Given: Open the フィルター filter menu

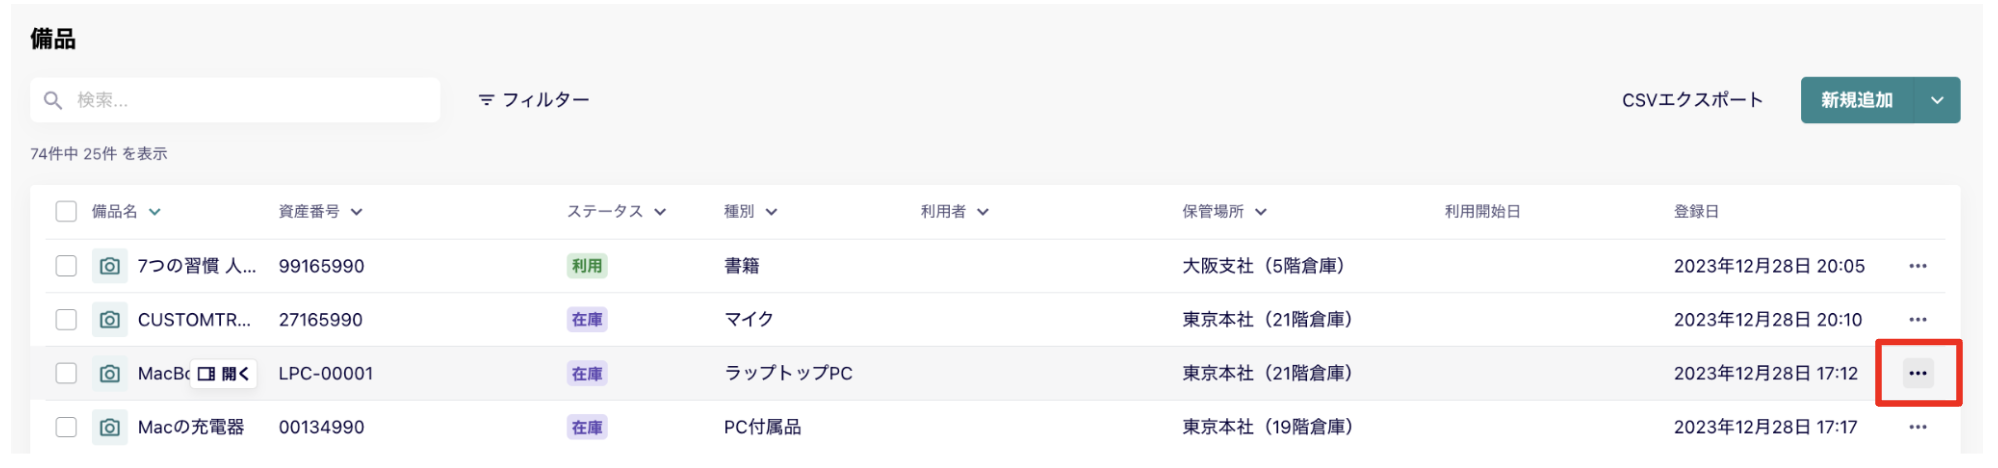Looking at the screenshot, I should (x=534, y=100).
